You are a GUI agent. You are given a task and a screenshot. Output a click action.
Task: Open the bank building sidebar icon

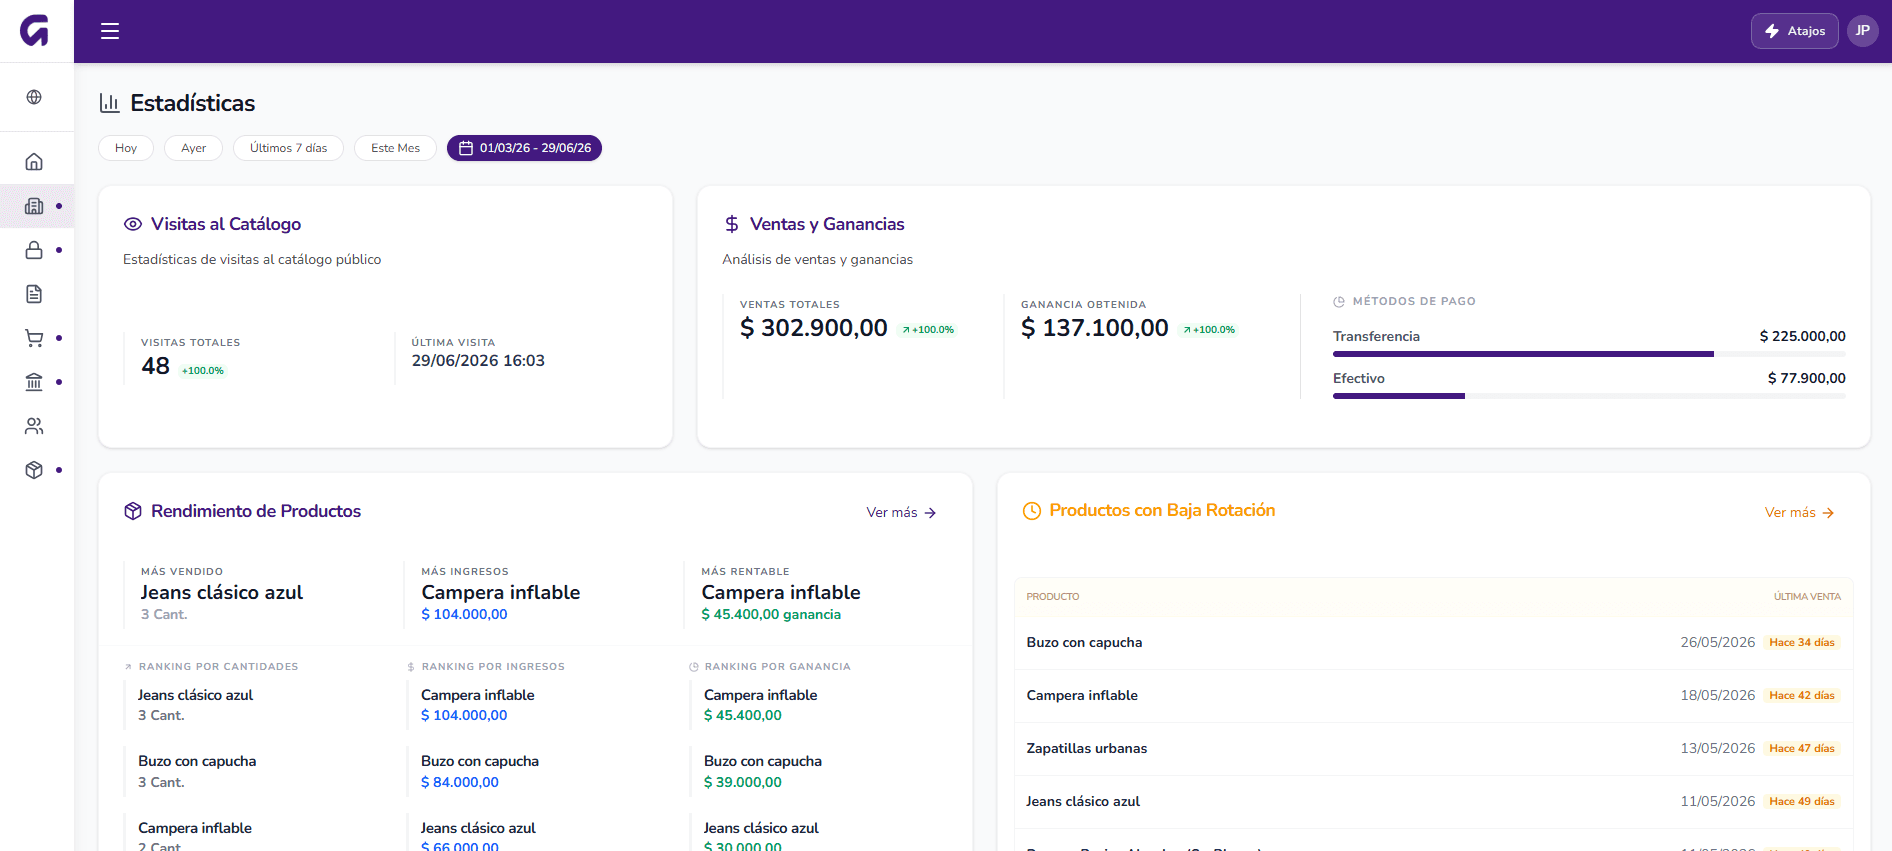34,382
